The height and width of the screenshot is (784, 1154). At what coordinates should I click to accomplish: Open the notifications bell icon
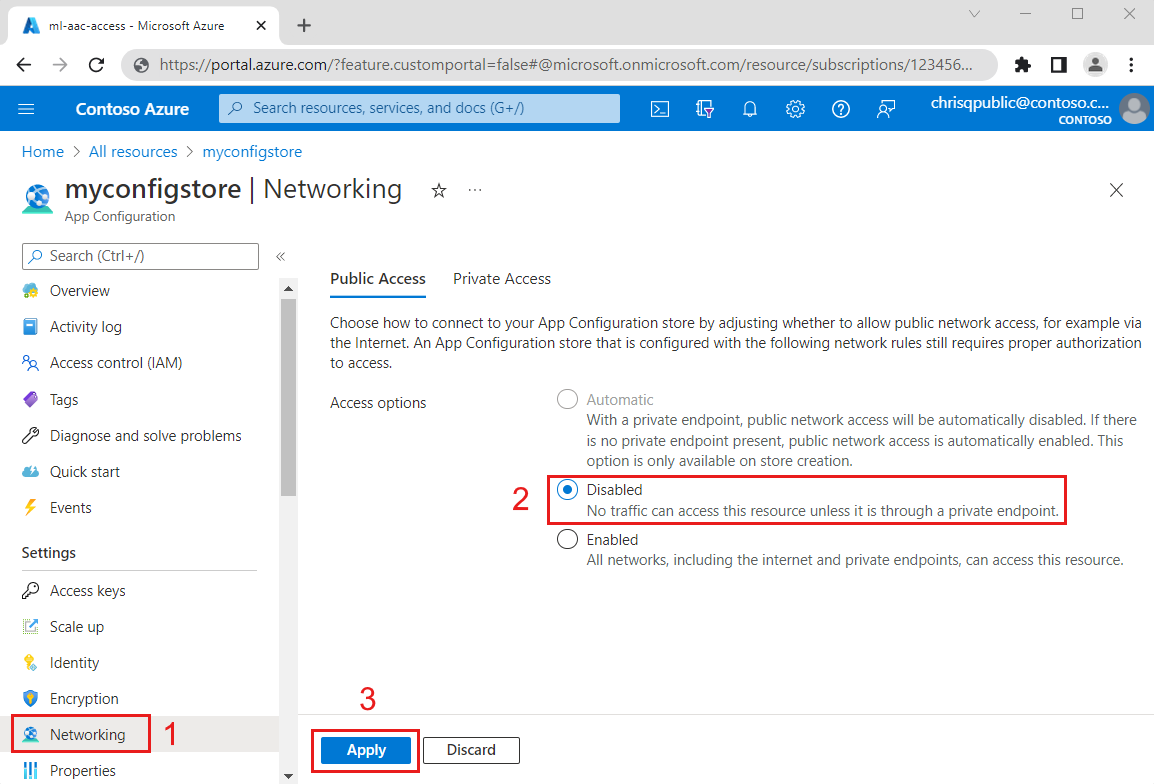click(749, 109)
